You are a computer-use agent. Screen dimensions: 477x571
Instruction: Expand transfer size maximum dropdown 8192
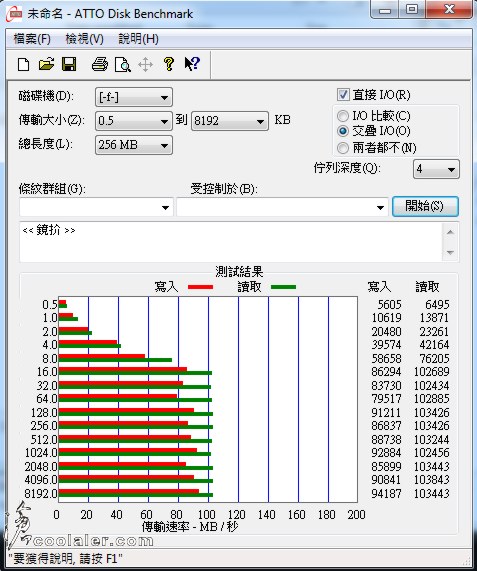coord(230,121)
